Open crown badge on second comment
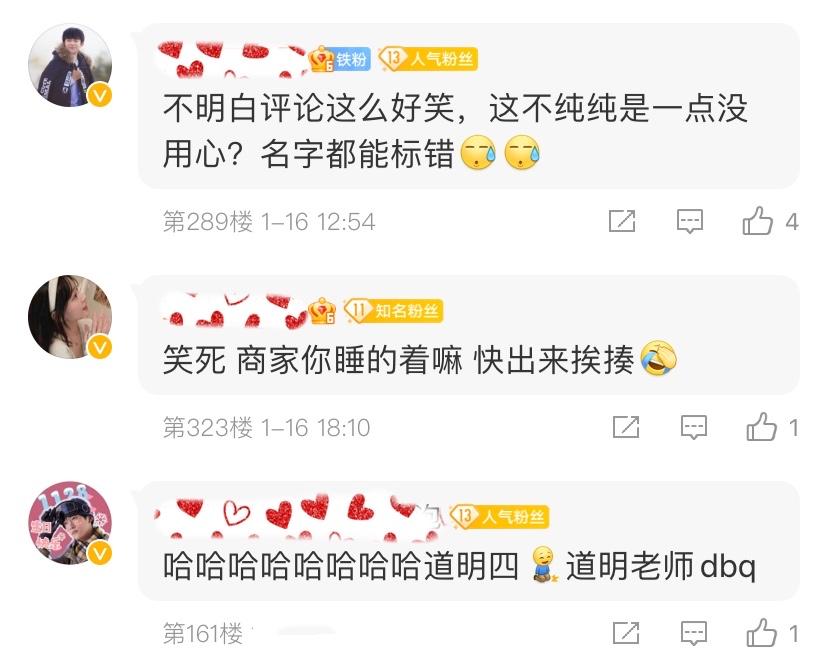The image size is (828, 662). 322,311
